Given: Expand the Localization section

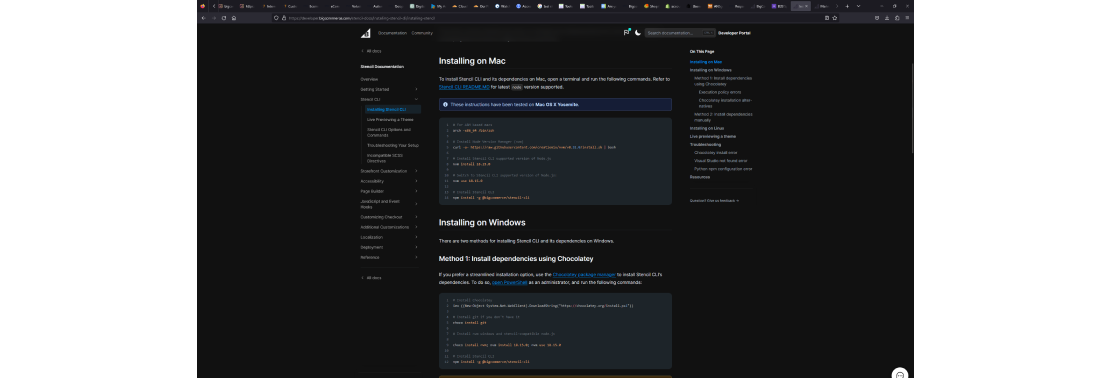Looking at the screenshot, I should tap(389, 237).
